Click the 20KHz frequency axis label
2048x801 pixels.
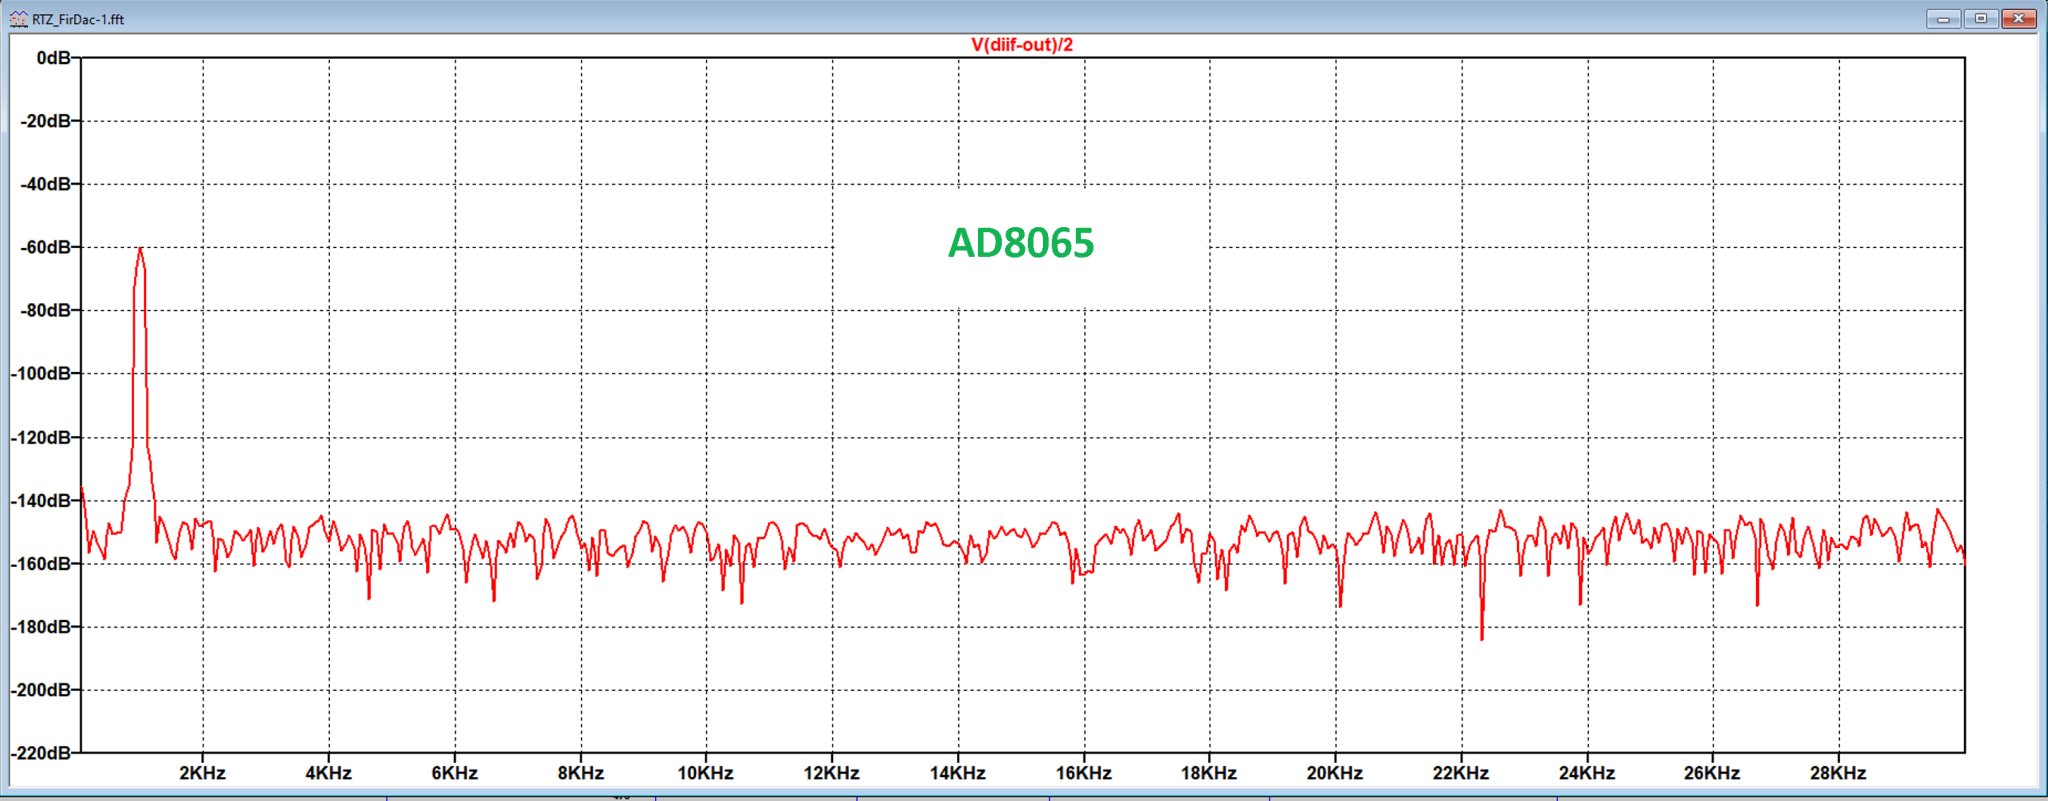pyautogui.click(x=1335, y=773)
